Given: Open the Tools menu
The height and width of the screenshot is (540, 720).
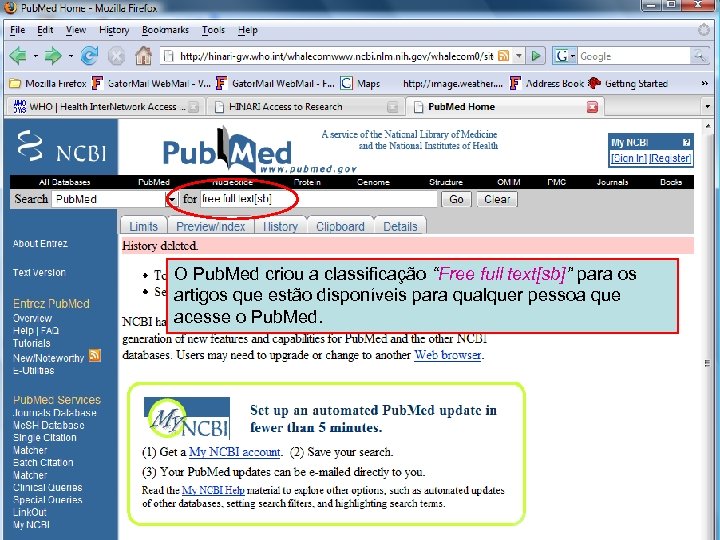Looking at the screenshot, I should tap(214, 30).
